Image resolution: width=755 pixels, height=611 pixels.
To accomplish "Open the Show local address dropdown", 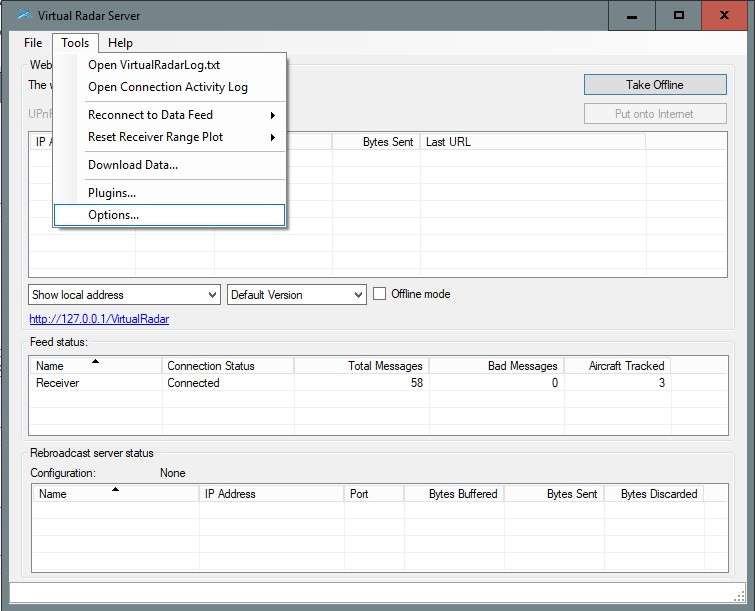I will pos(124,295).
